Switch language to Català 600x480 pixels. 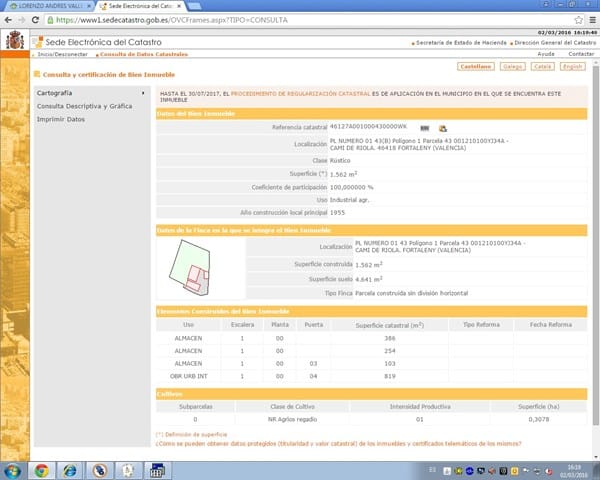click(x=543, y=67)
